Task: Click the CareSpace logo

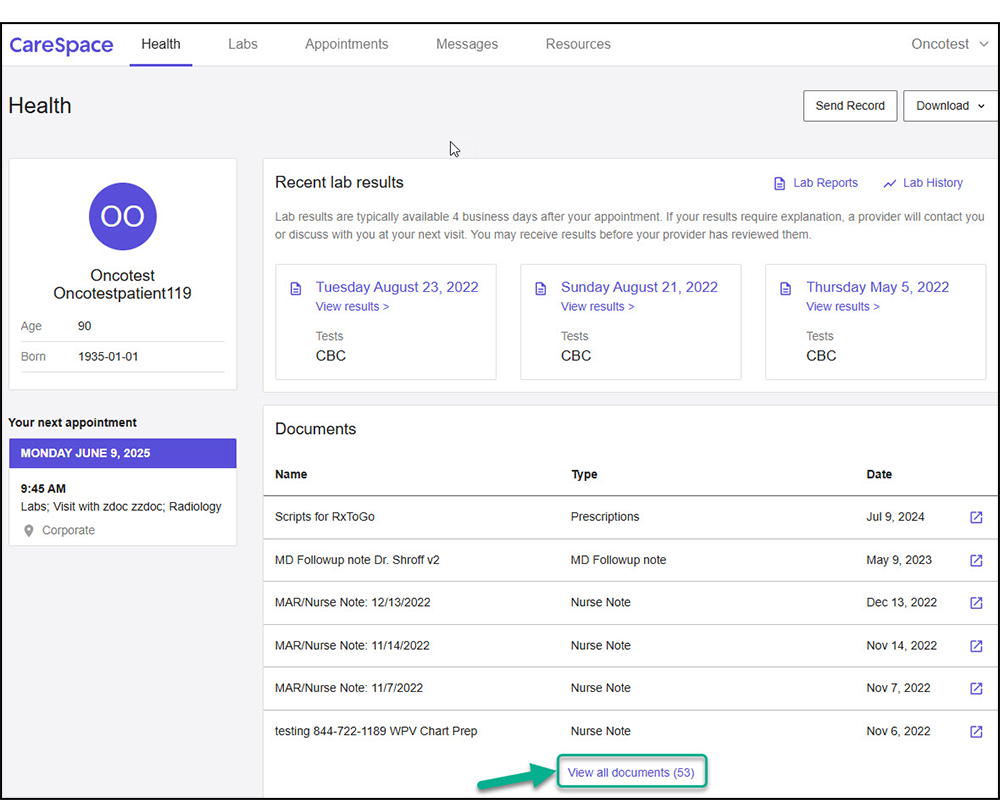Action: pos(61,45)
